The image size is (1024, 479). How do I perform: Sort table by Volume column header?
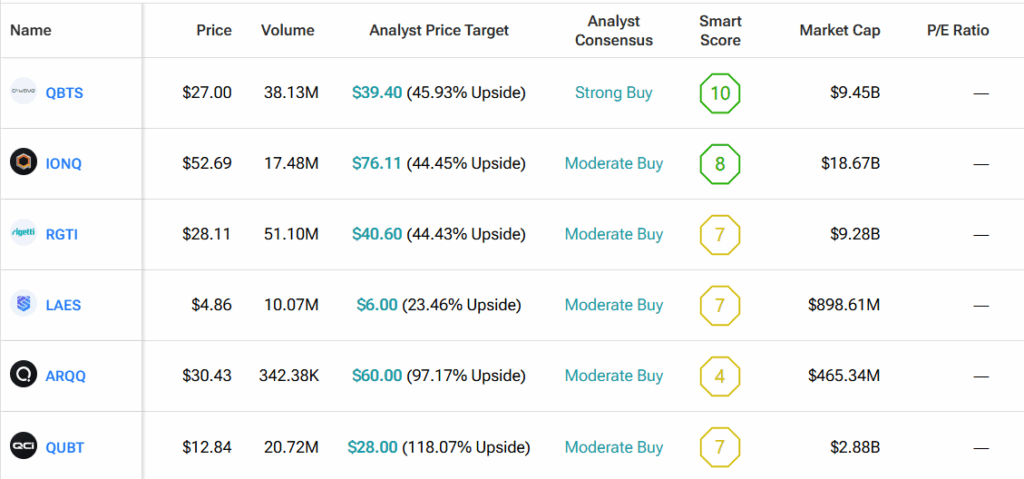click(x=289, y=30)
